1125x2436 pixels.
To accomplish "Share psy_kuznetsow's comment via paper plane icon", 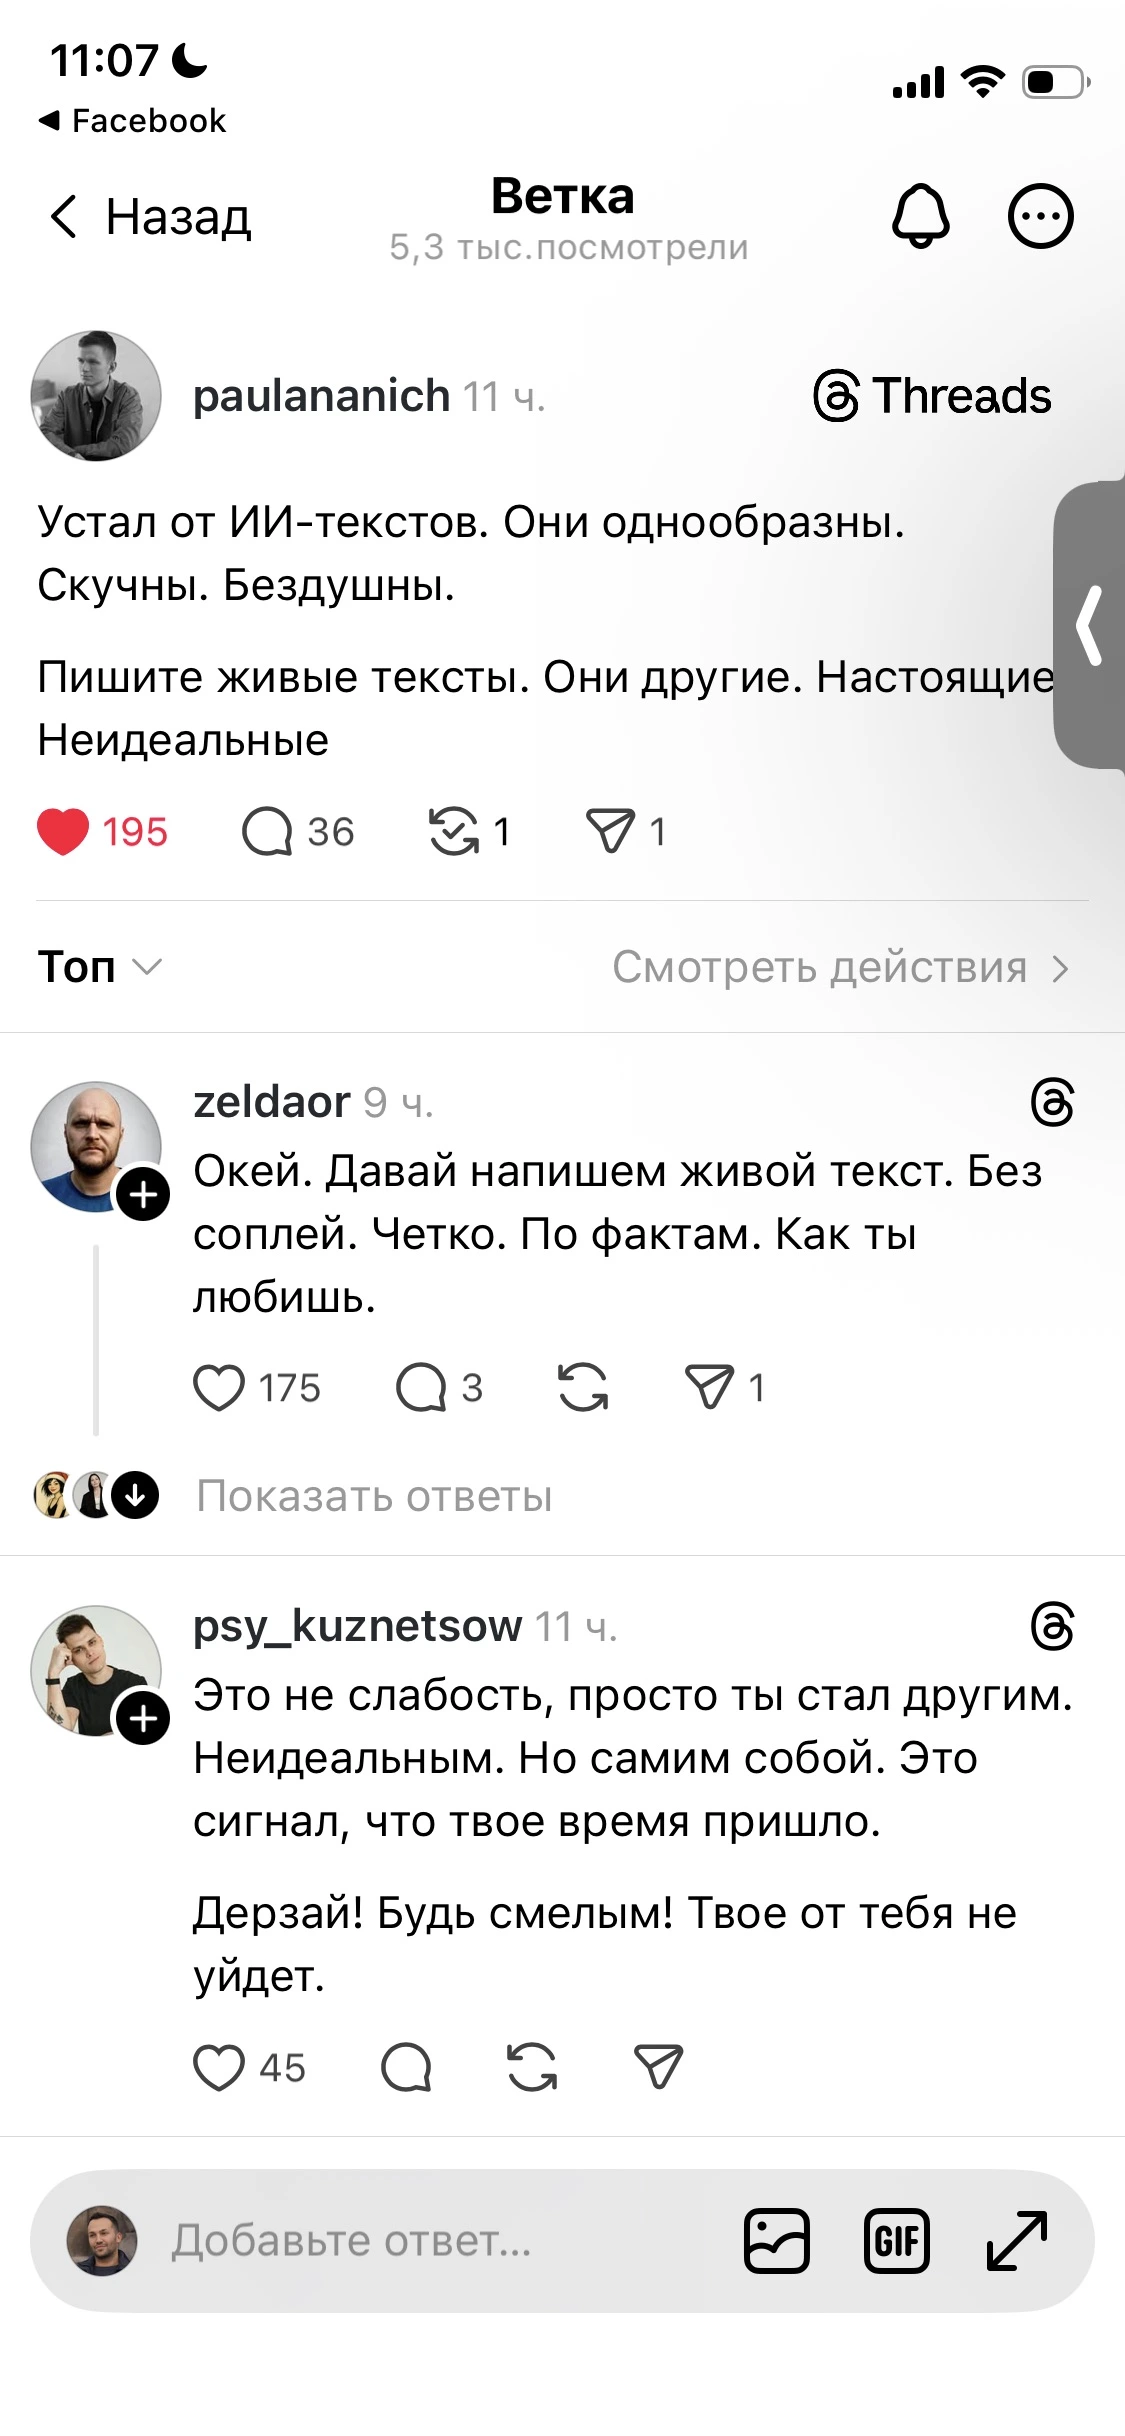I will (x=657, y=2068).
